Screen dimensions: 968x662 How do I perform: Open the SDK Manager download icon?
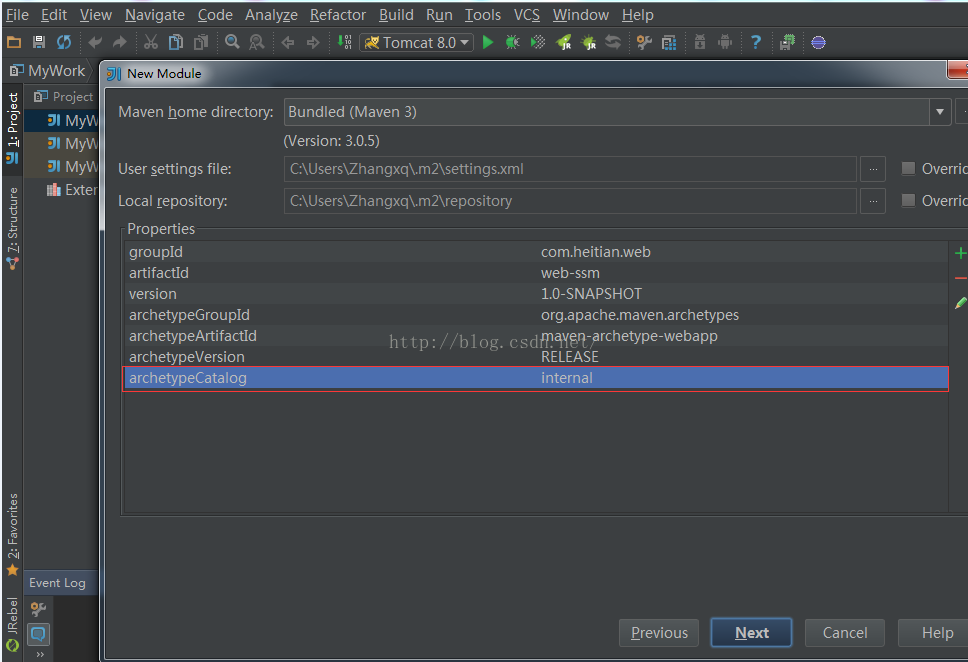(x=700, y=42)
